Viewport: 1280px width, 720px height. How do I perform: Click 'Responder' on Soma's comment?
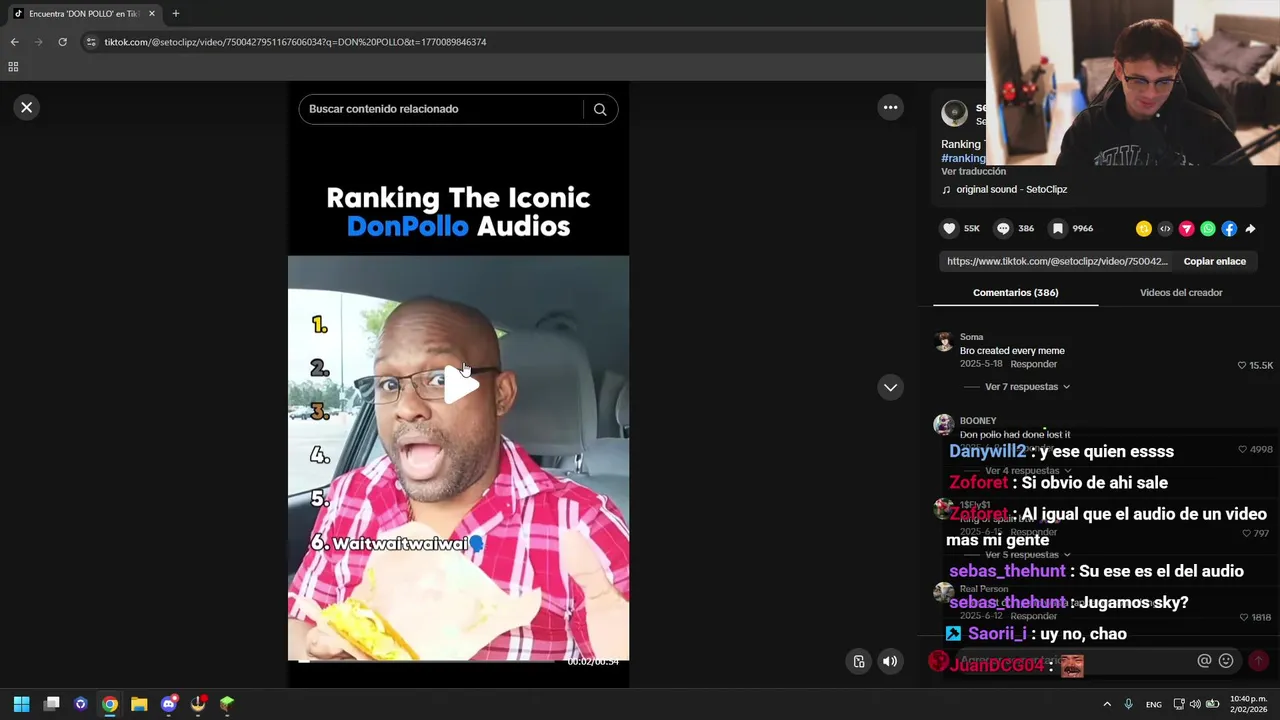[1033, 364]
